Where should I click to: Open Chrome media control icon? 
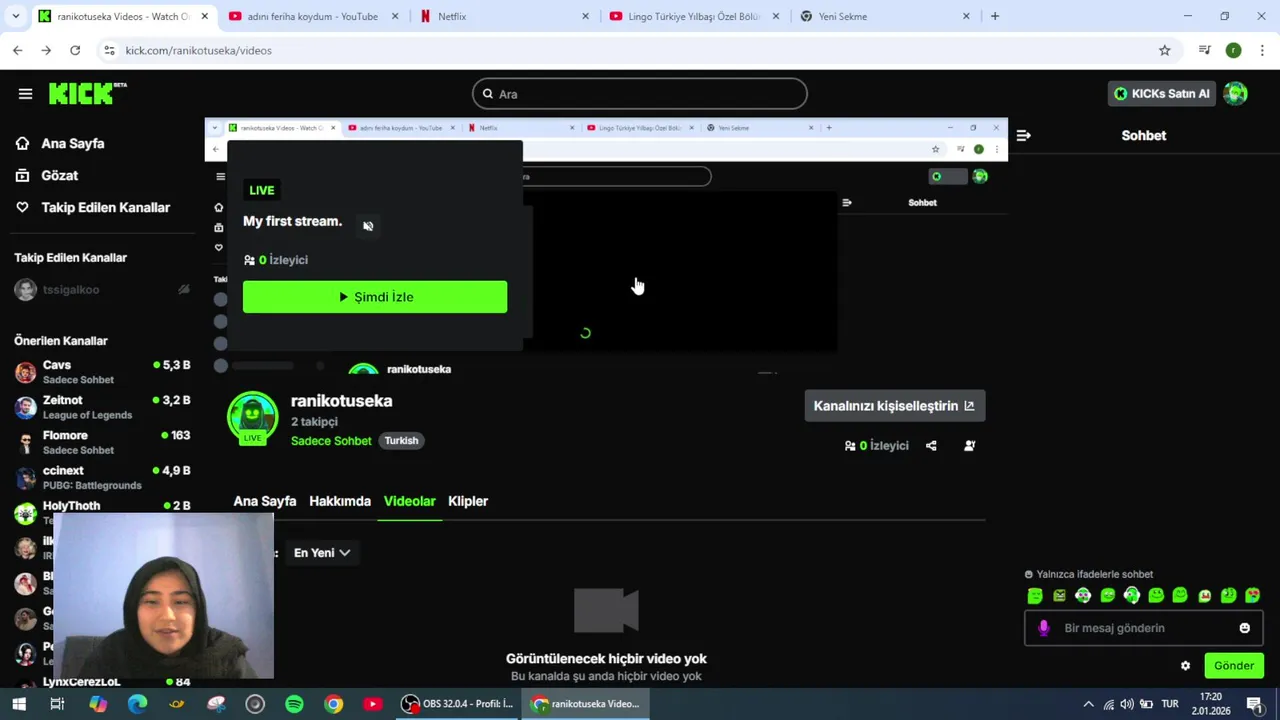point(1205,50)
